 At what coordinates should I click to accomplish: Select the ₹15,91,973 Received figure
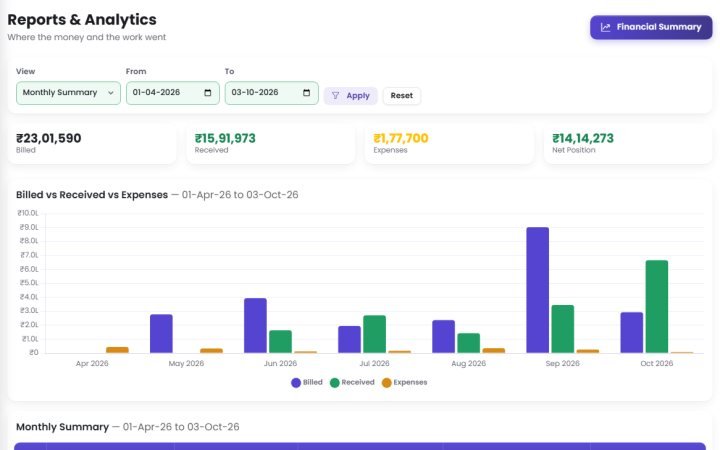coord(225,138)
